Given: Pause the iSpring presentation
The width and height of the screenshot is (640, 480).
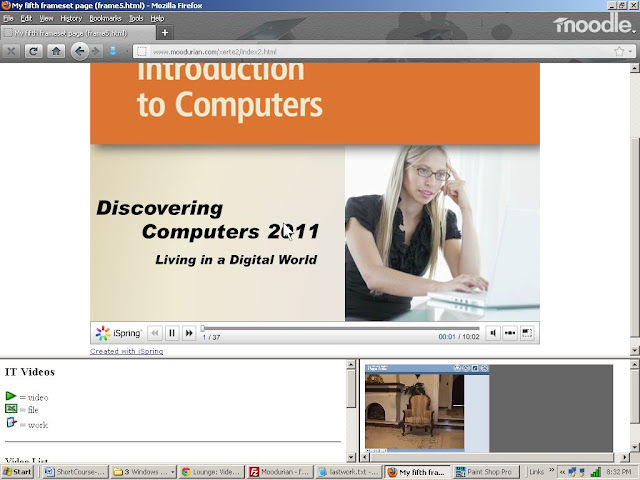Looking at the screenshot, I should [x=172, y=333].
